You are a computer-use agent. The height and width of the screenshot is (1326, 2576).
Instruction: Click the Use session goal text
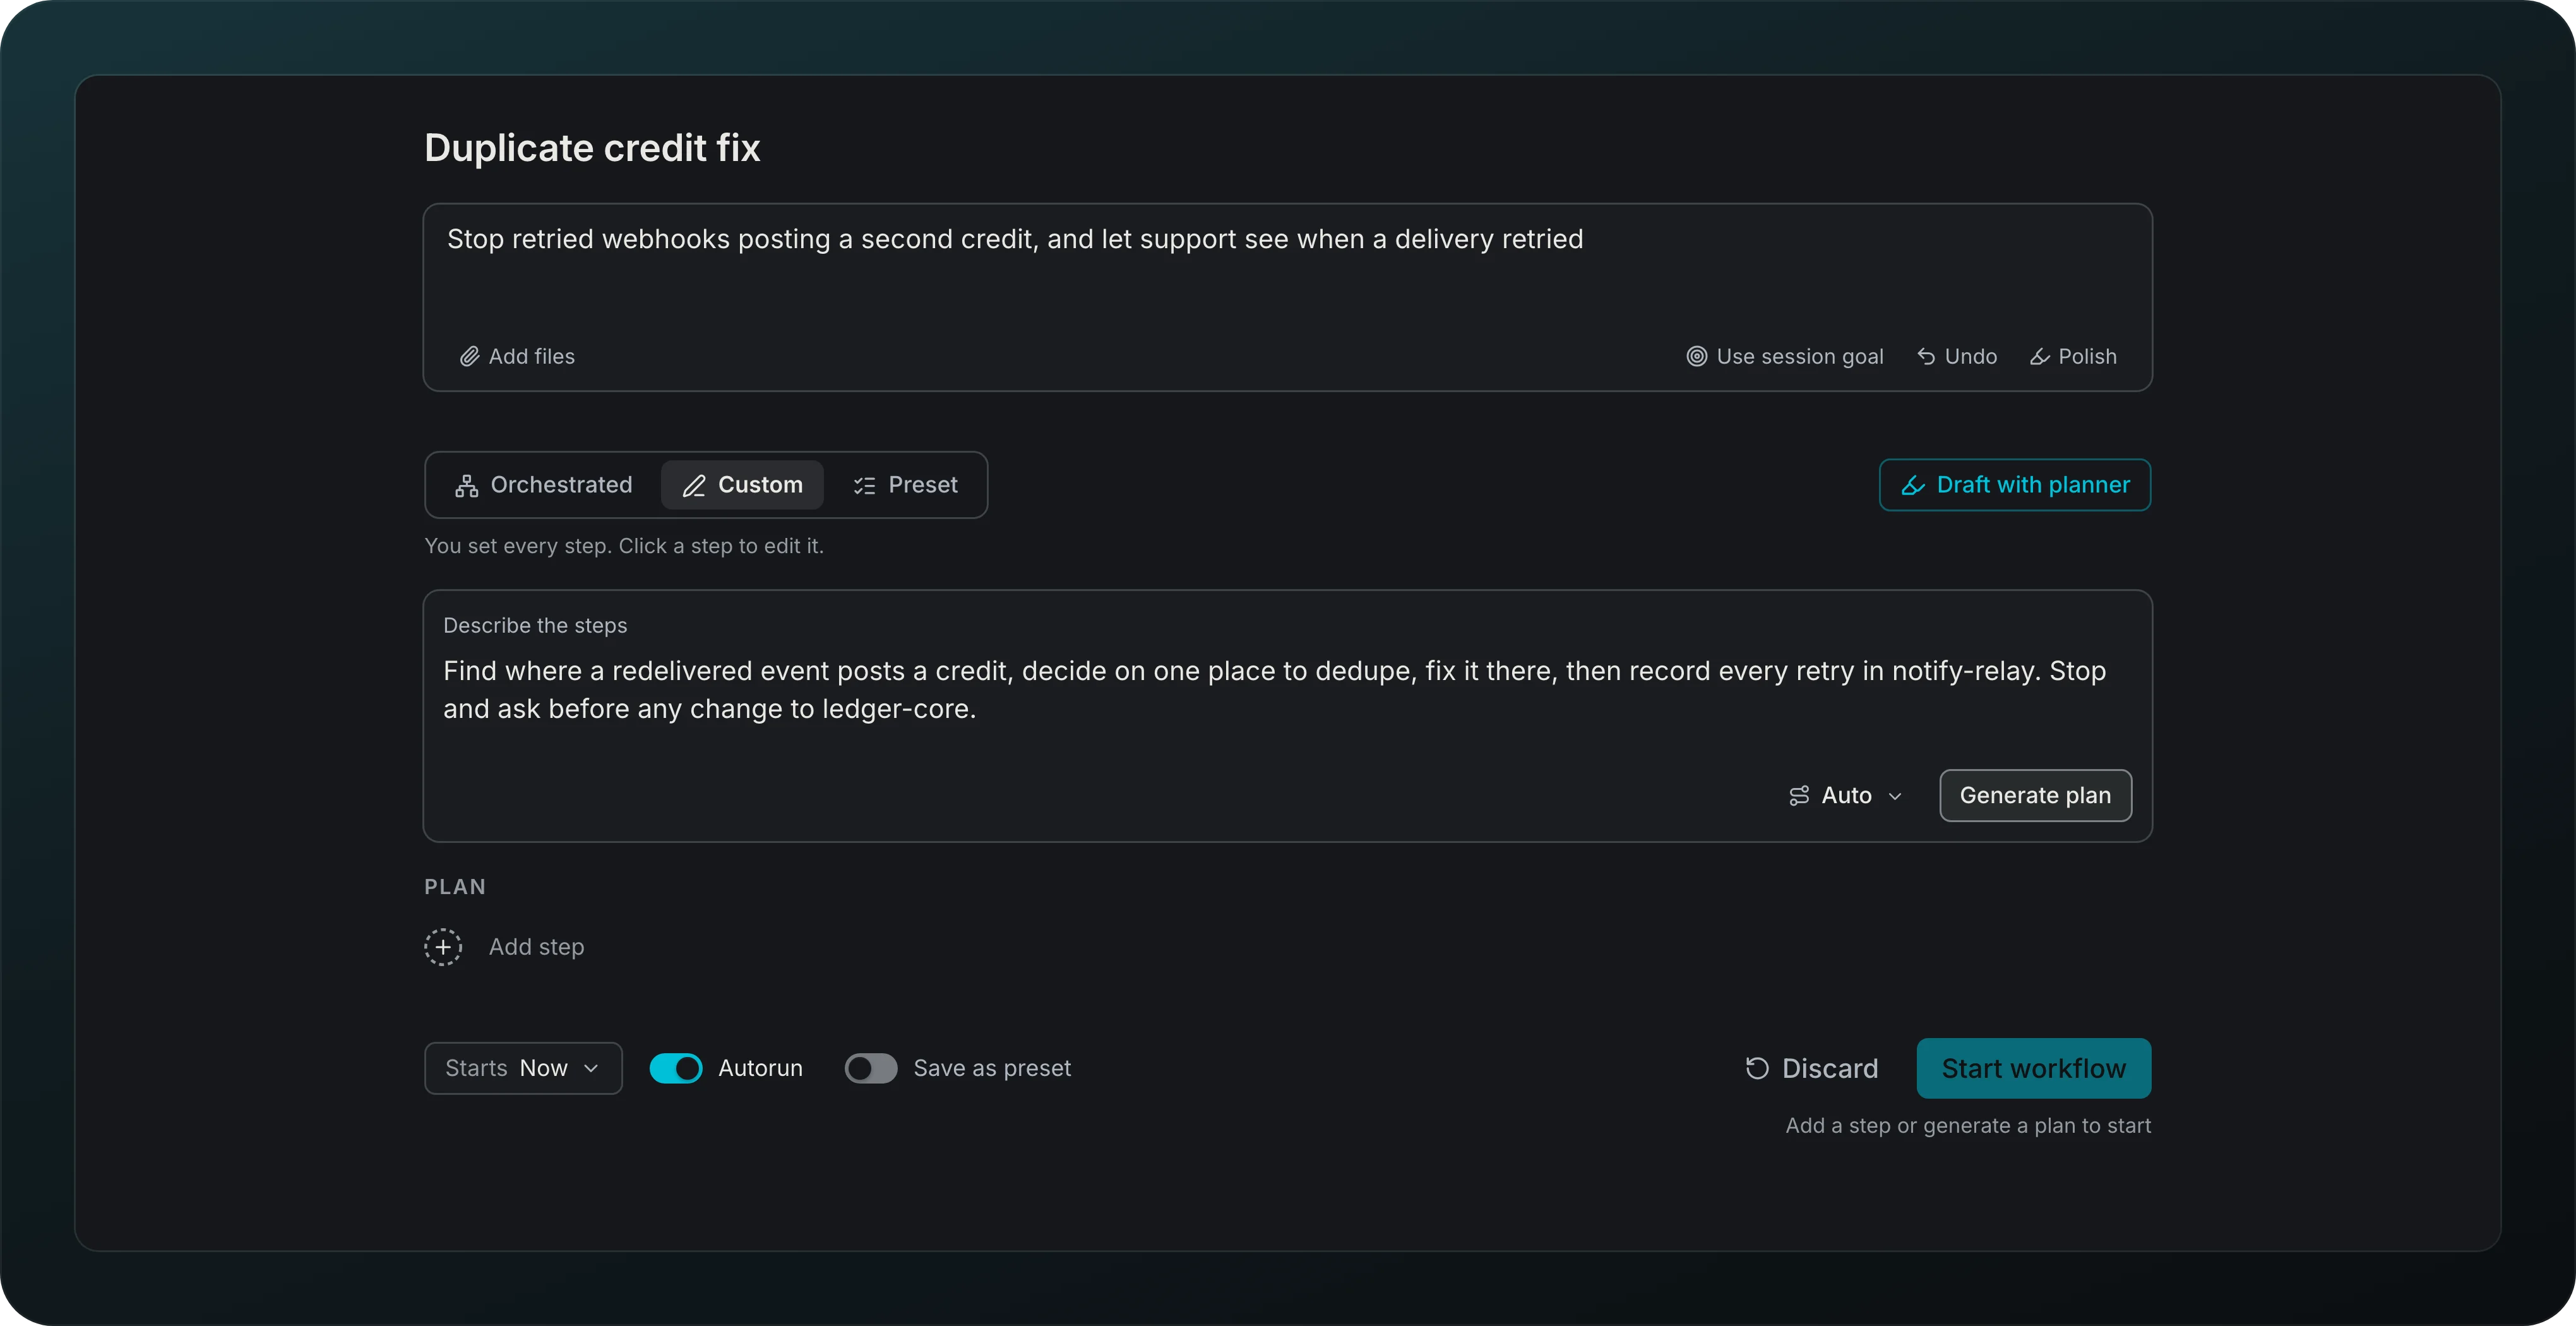point(1800,357)
